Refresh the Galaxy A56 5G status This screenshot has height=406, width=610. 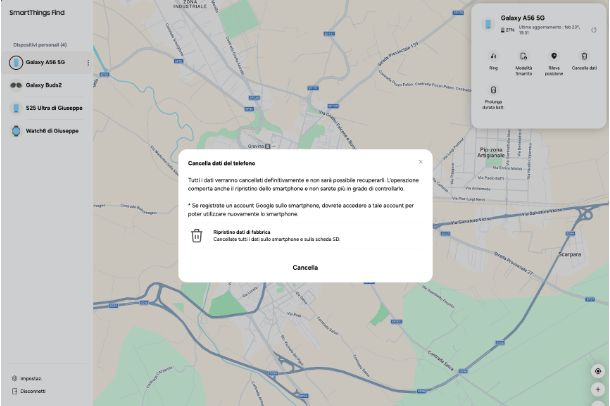pyautogui.click(x=594, y=30)
